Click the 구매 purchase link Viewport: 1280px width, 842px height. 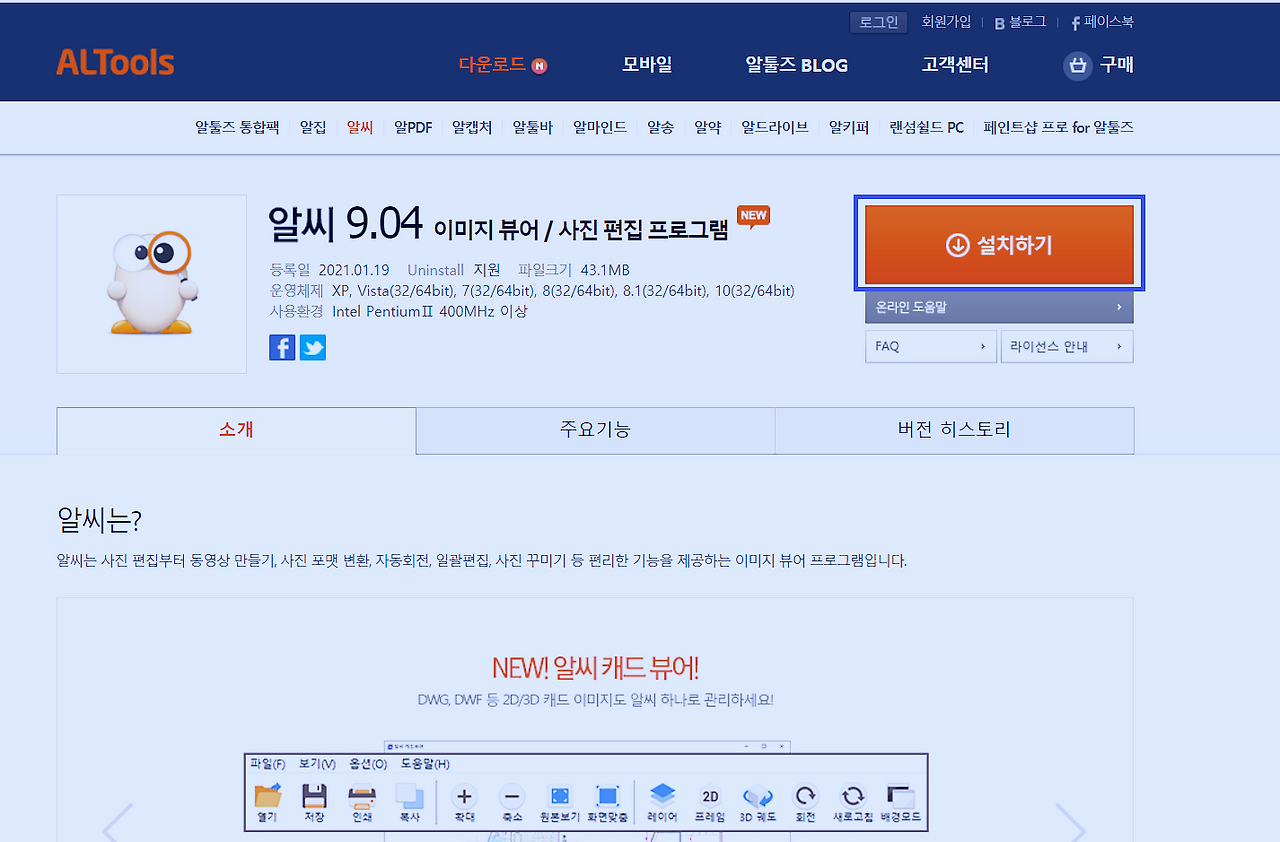point(1117,65)
